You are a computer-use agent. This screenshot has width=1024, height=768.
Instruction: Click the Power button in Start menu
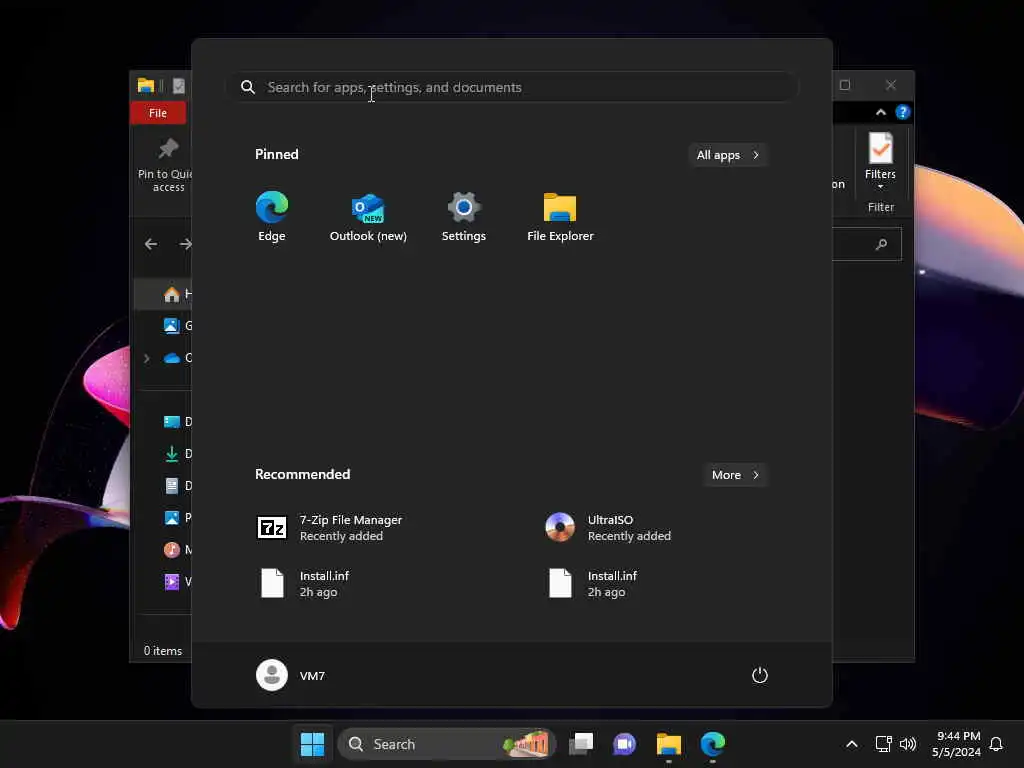[760, 675]
